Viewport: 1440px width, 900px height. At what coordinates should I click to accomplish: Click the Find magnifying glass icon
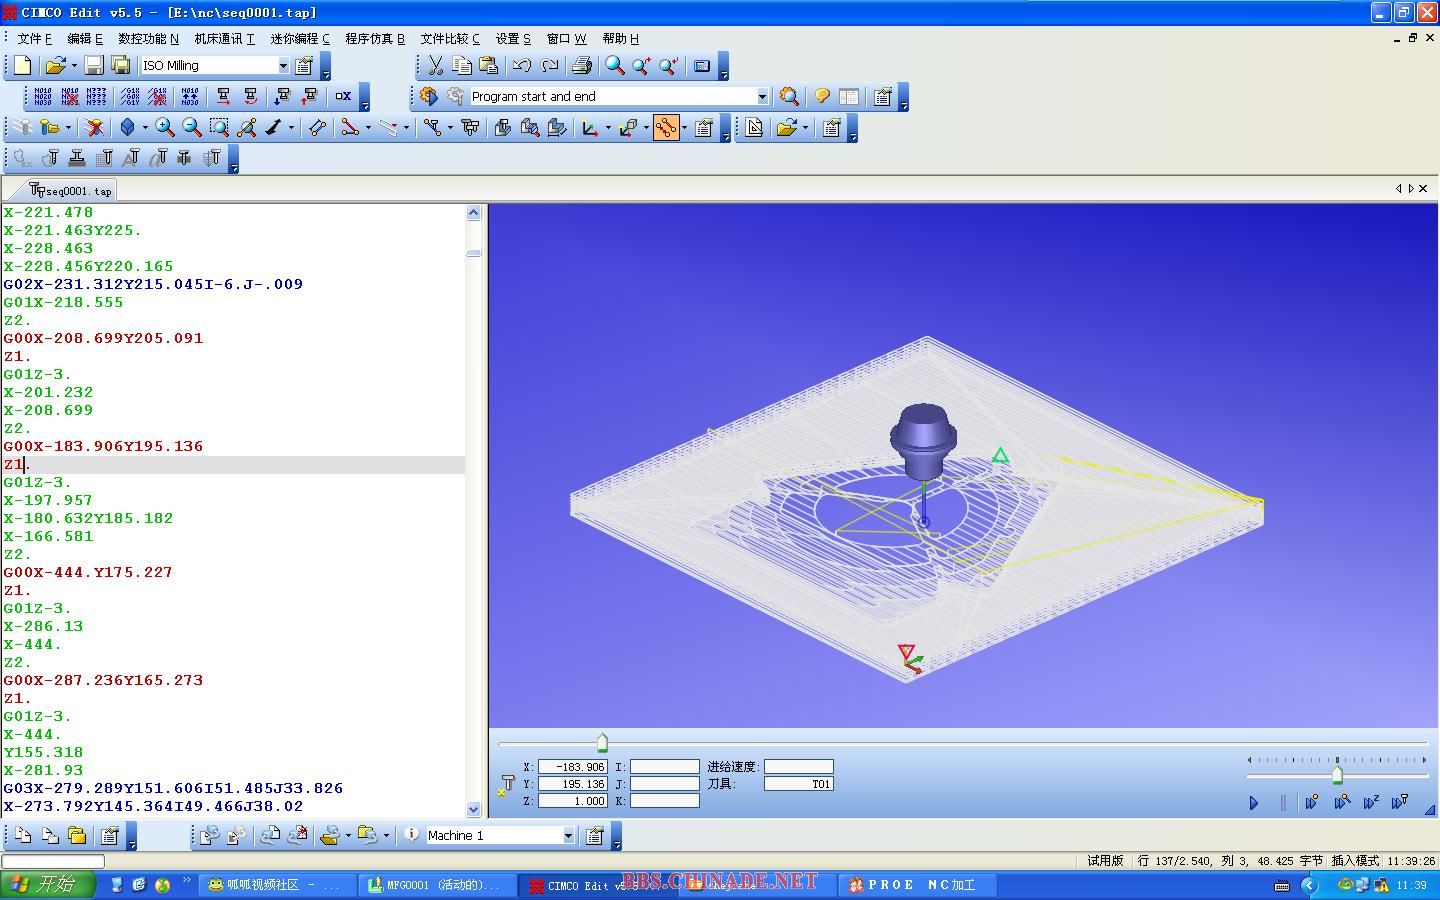[x=615, y=66]
